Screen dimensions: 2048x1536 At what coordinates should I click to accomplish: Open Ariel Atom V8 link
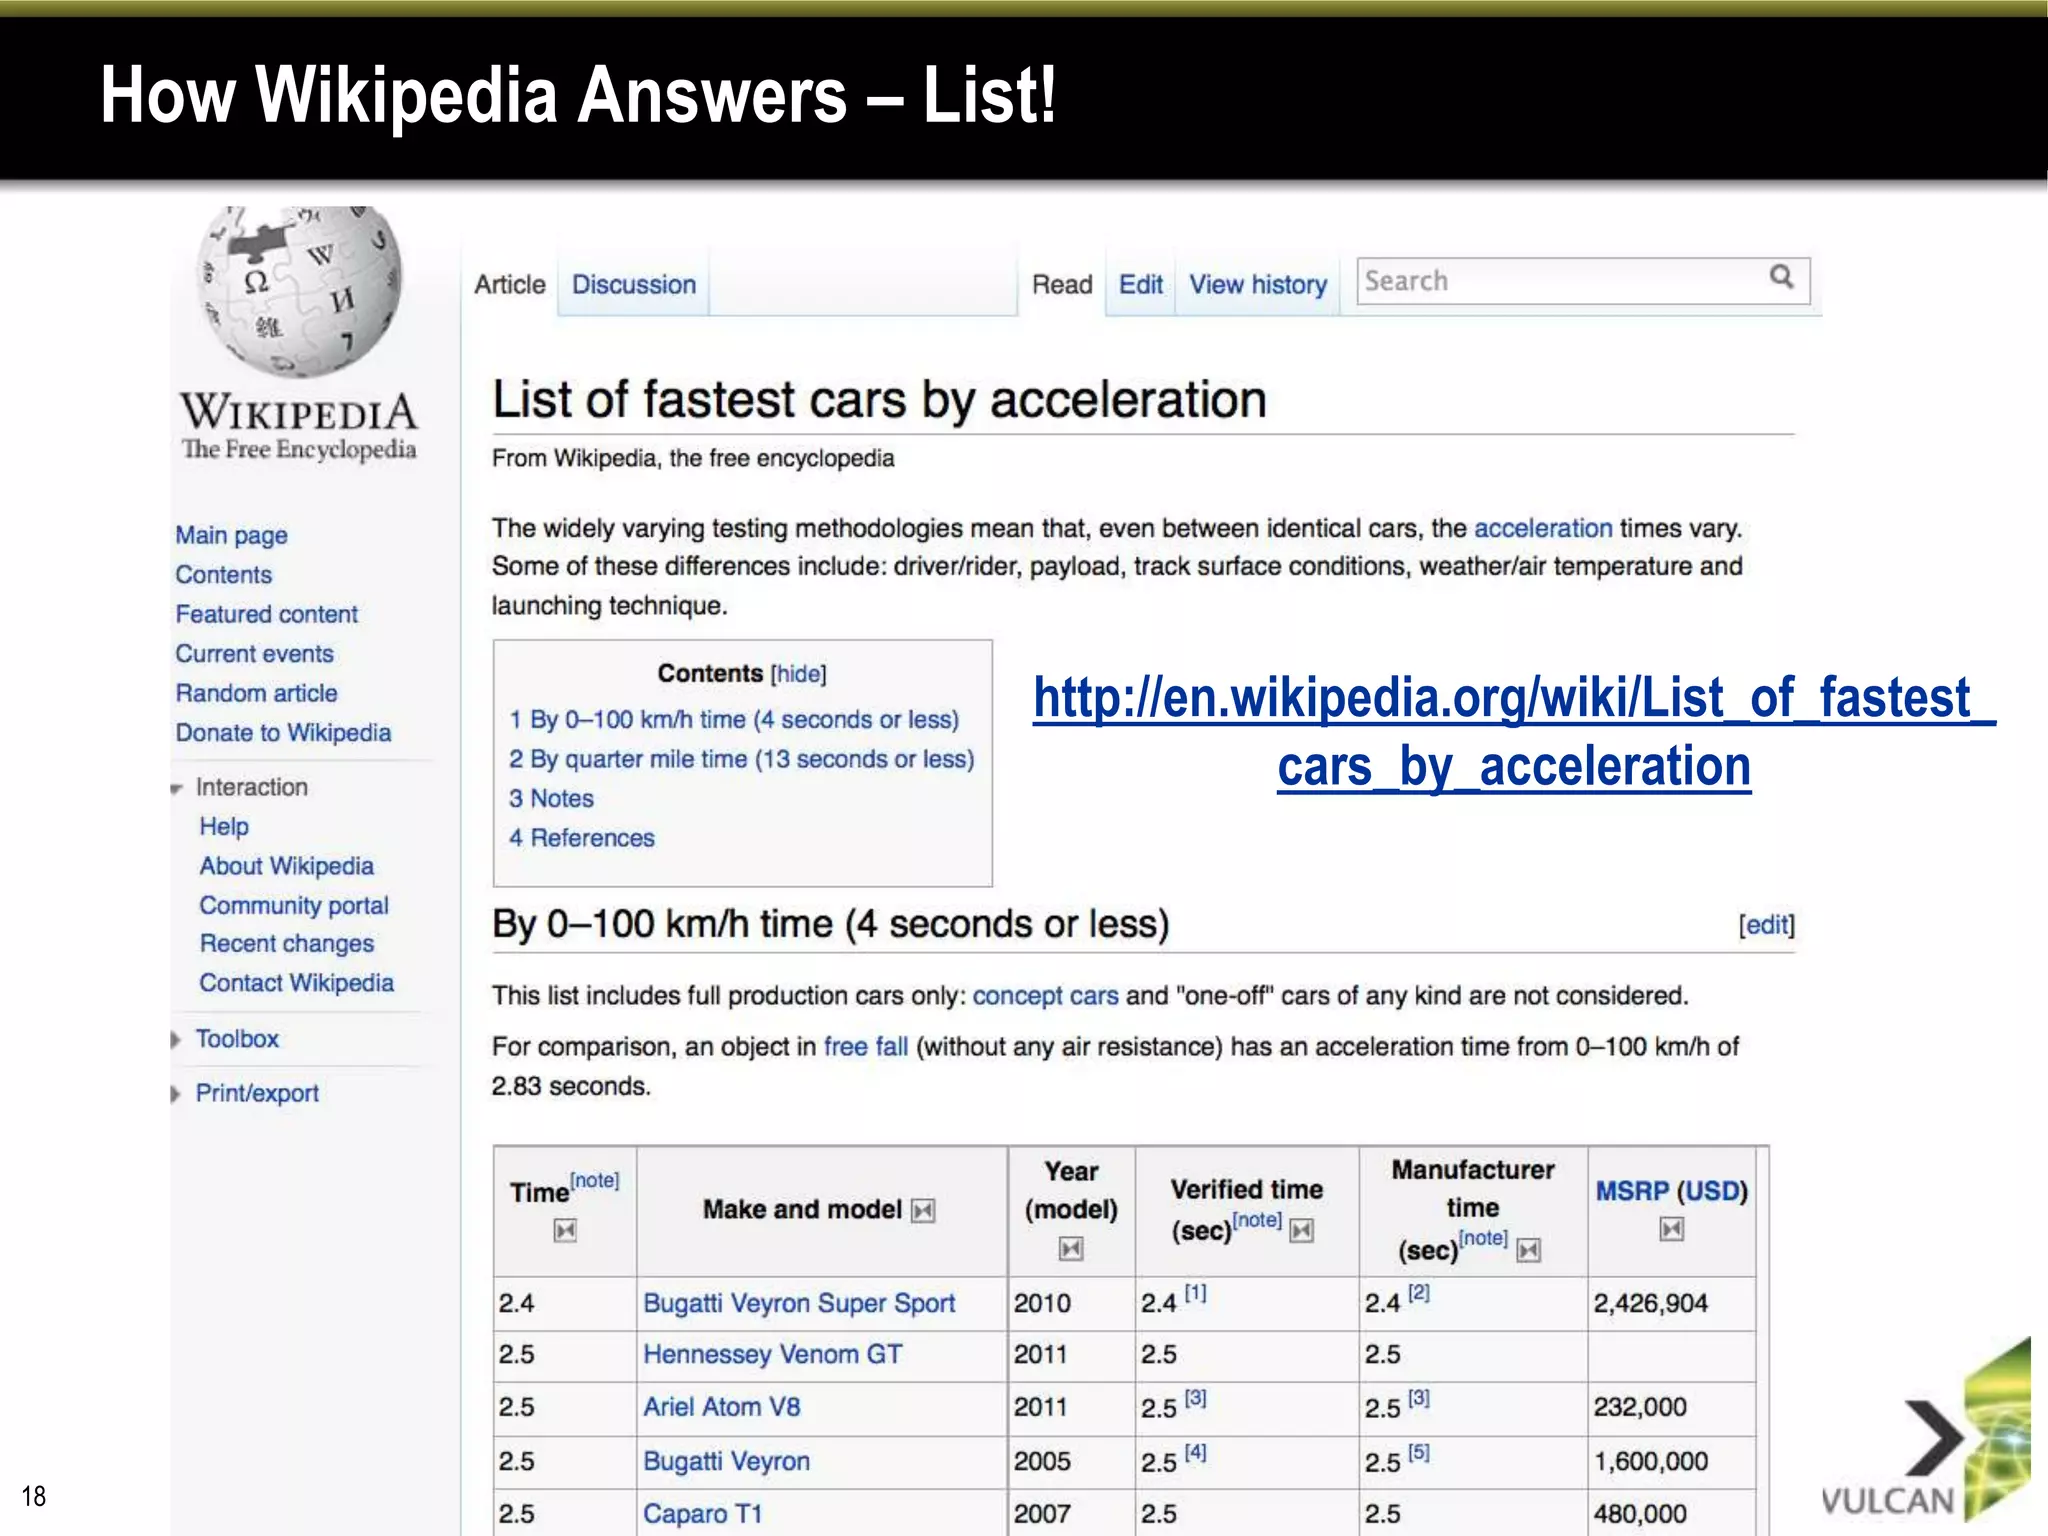(x=722, y=1408)
